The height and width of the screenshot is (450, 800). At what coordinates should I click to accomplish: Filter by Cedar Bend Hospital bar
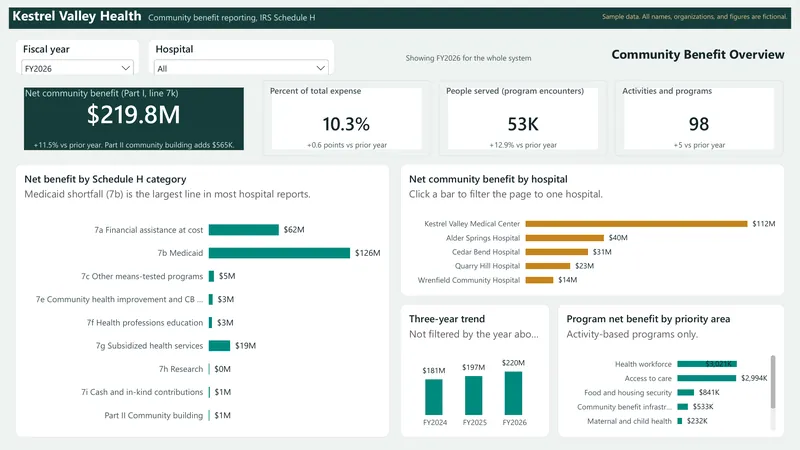(557, 252)
